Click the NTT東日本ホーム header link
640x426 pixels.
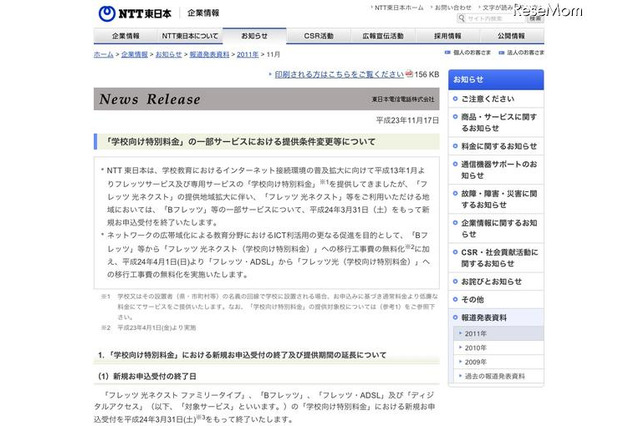[x=398, y=7]
